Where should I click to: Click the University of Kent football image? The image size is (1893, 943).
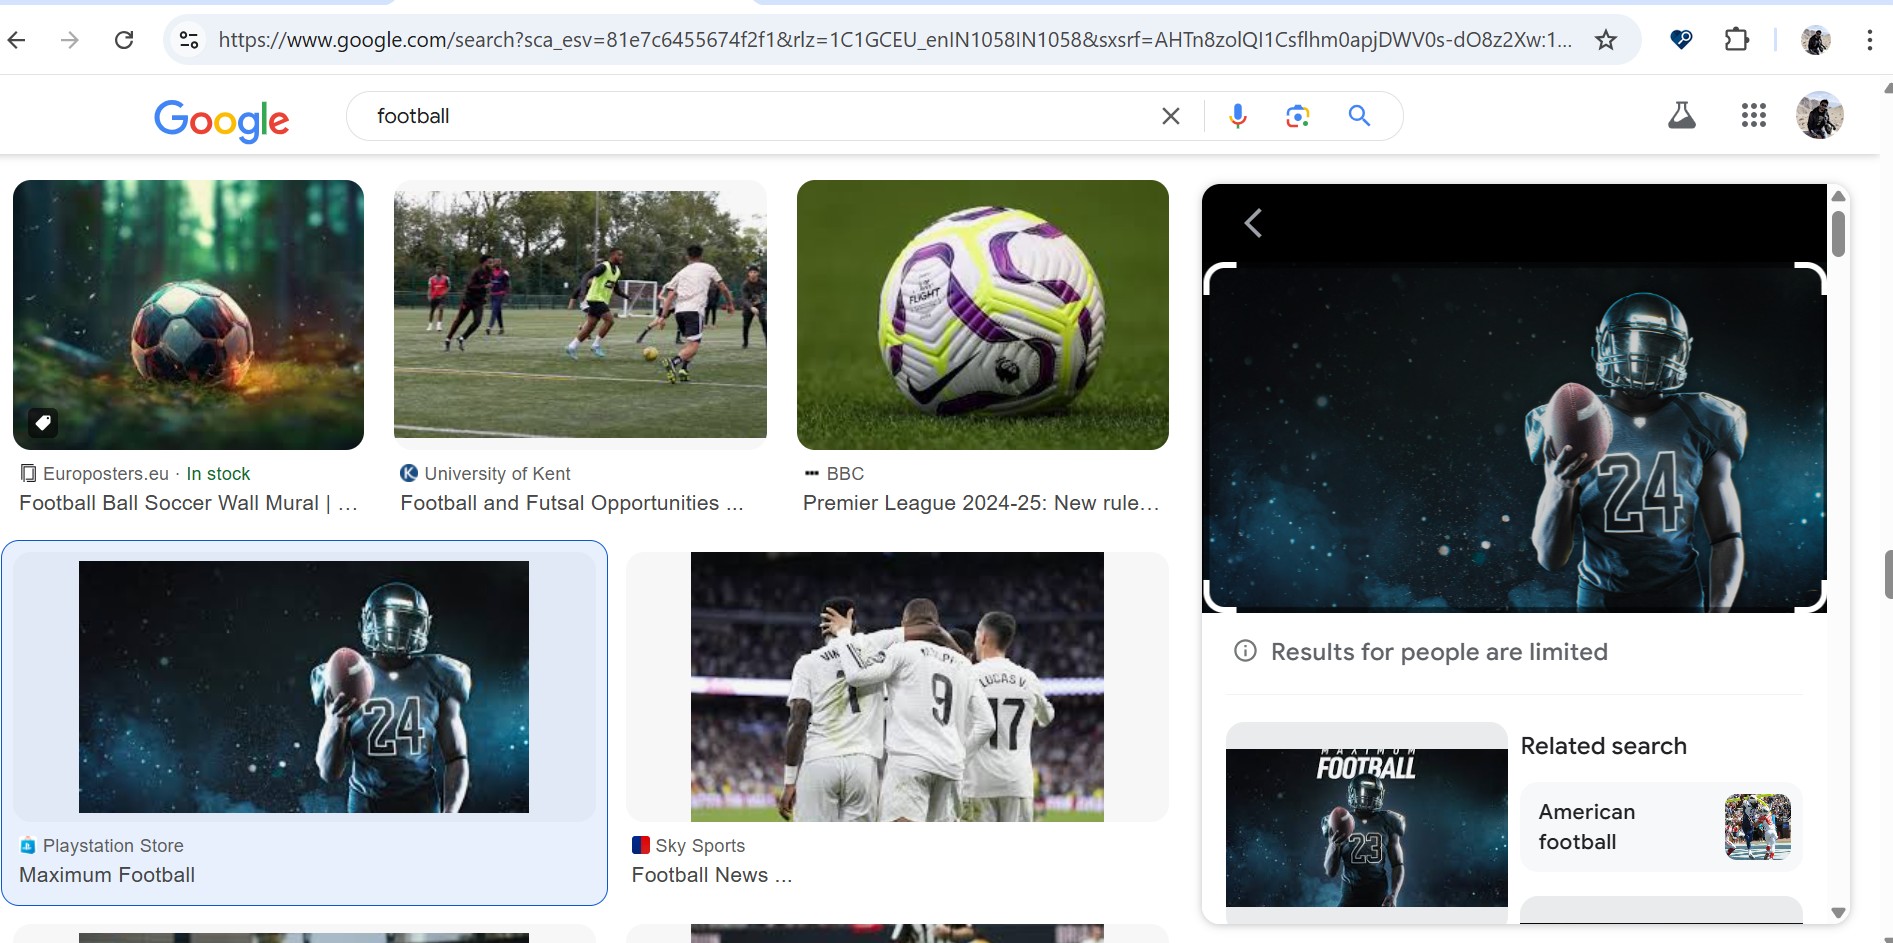[580, 315]
